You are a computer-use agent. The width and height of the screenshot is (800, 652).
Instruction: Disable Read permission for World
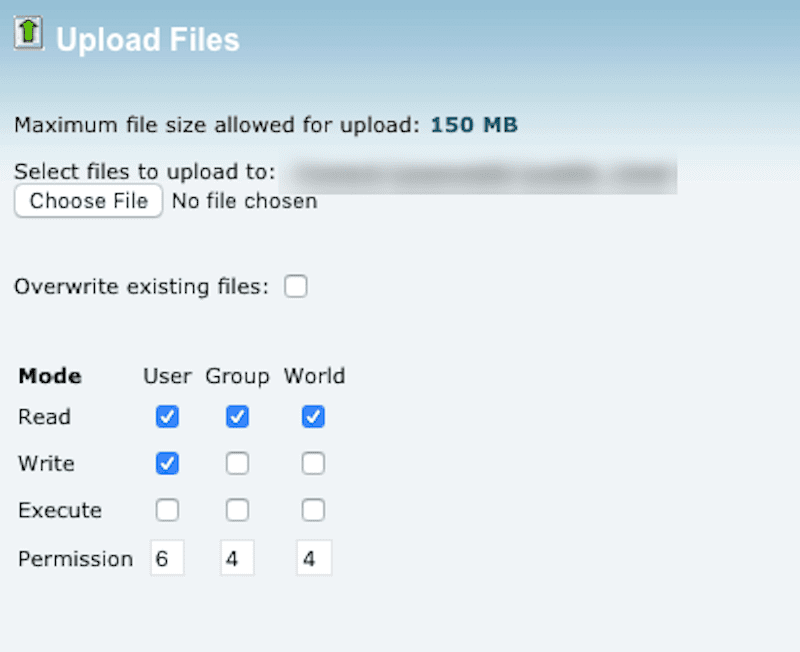tap(313, 417)
